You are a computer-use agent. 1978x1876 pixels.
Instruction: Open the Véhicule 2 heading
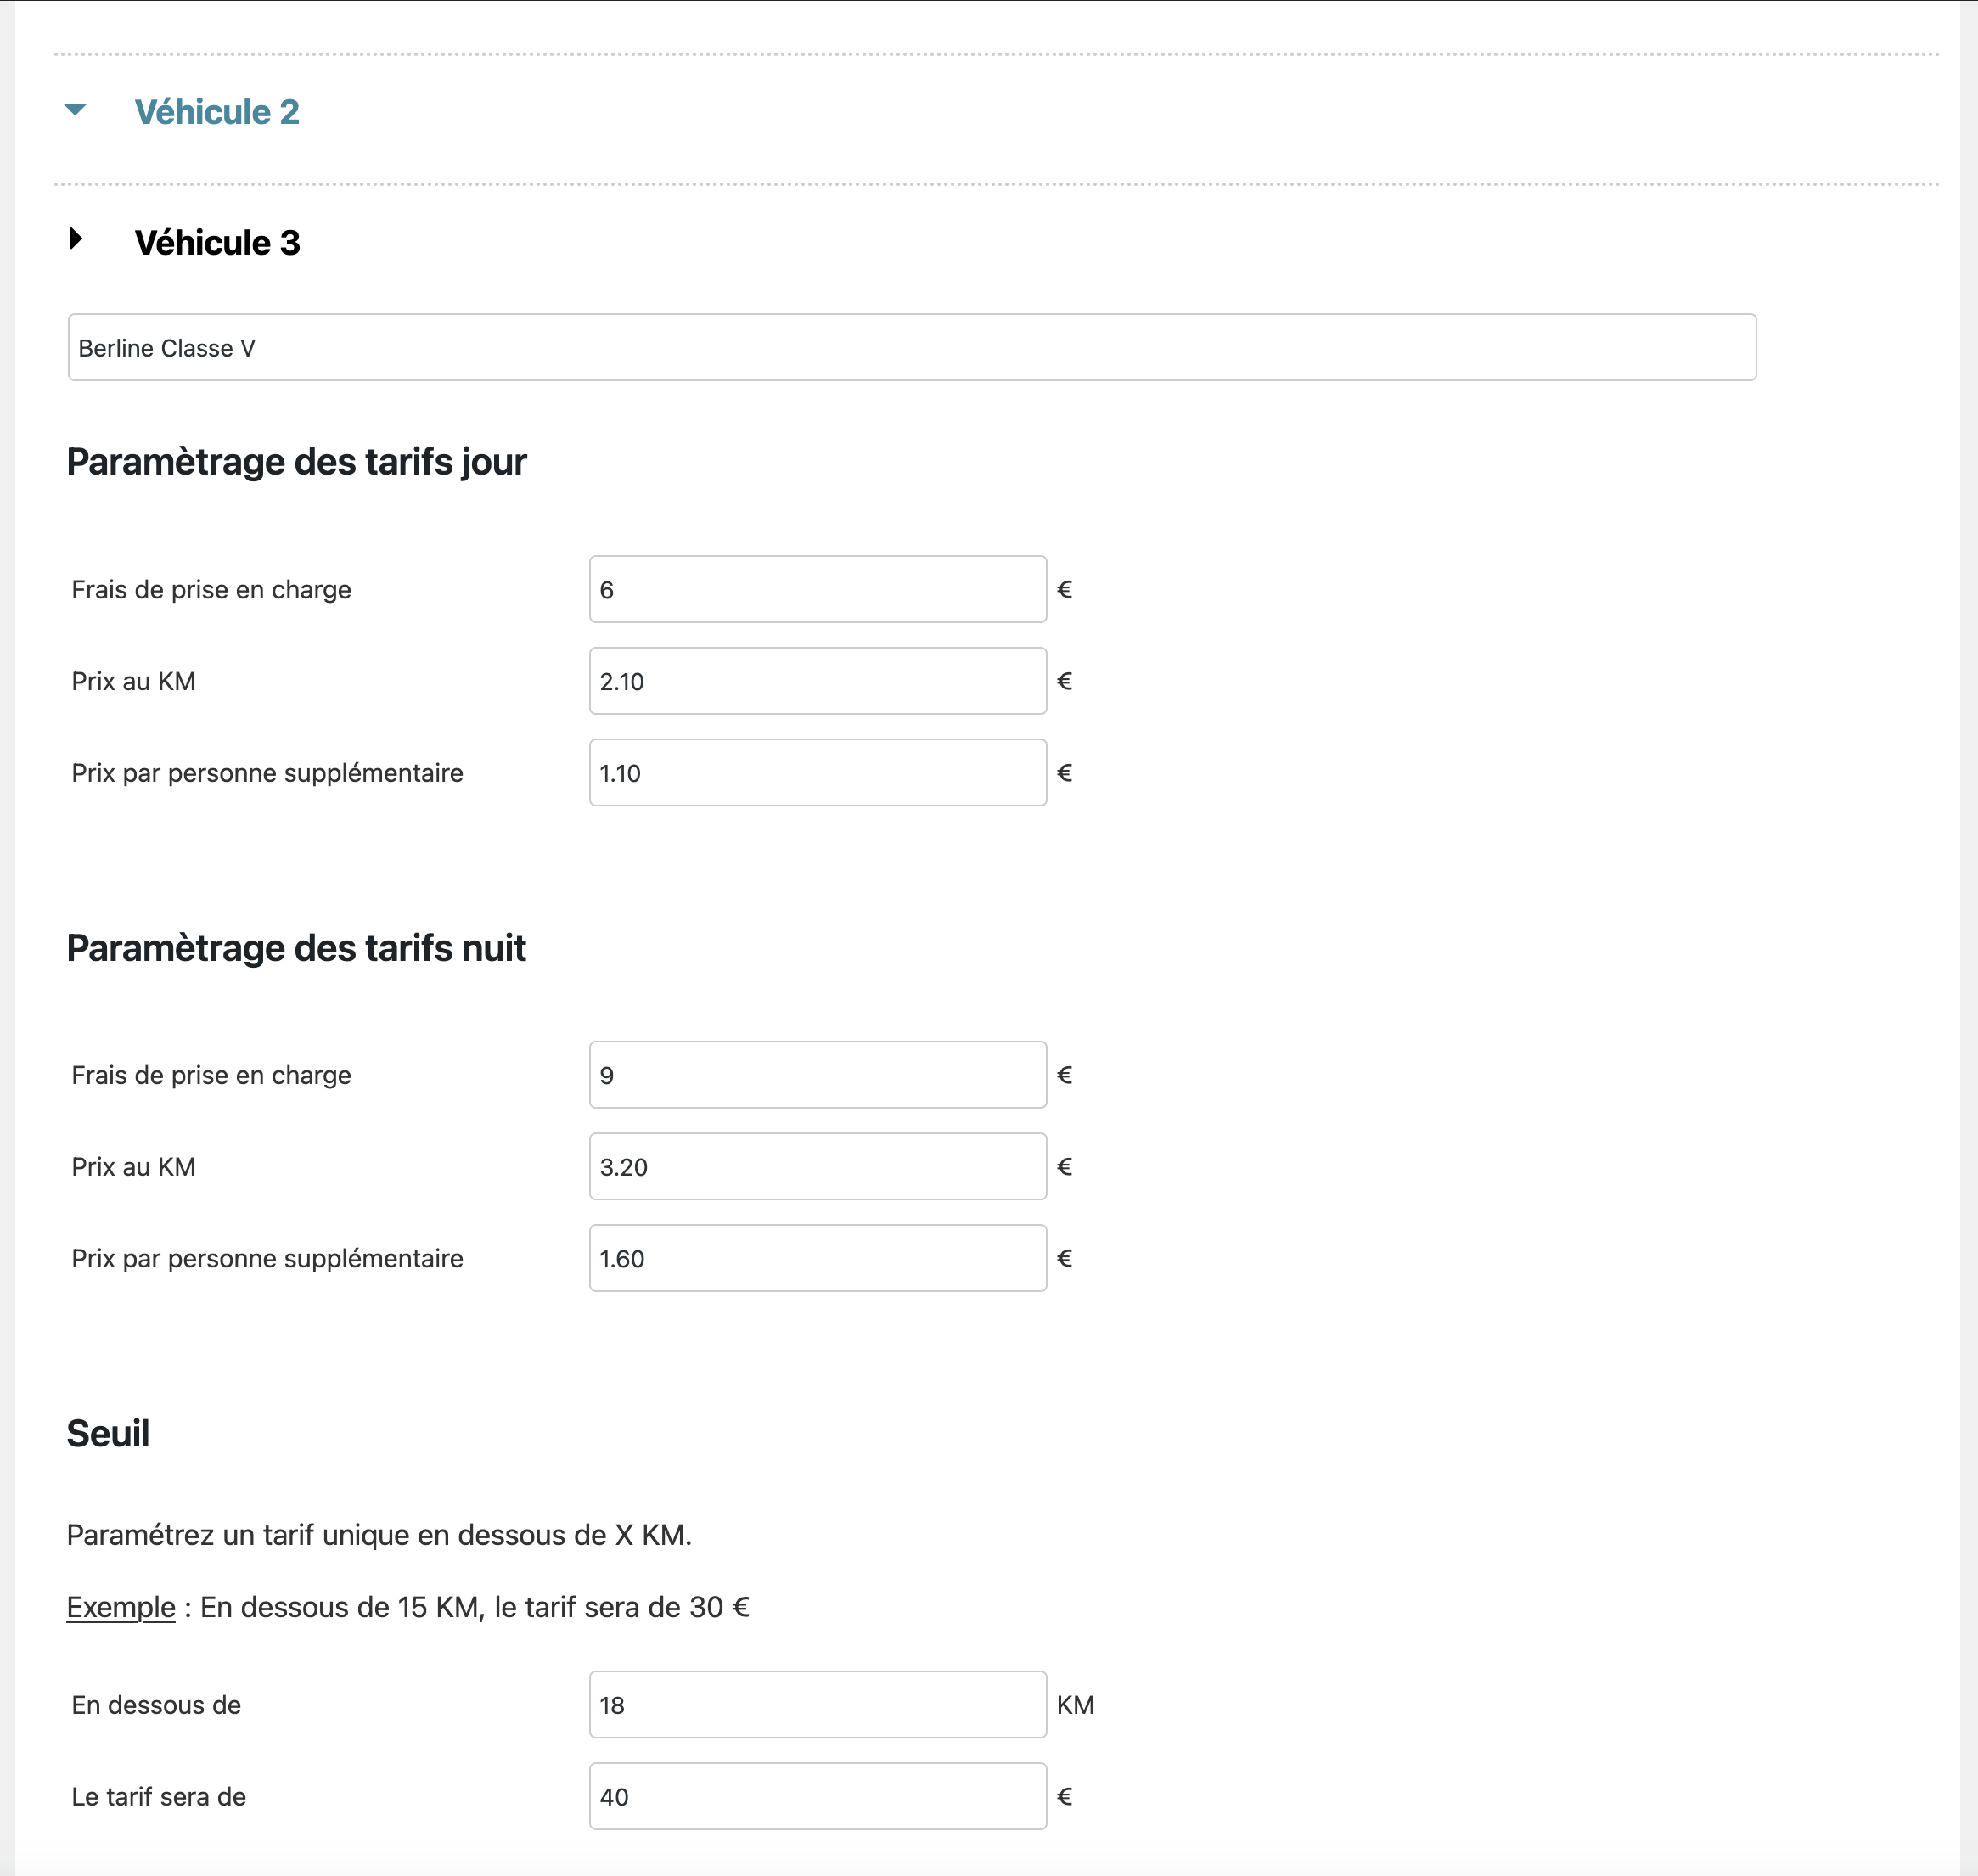[x=217, y=112]
